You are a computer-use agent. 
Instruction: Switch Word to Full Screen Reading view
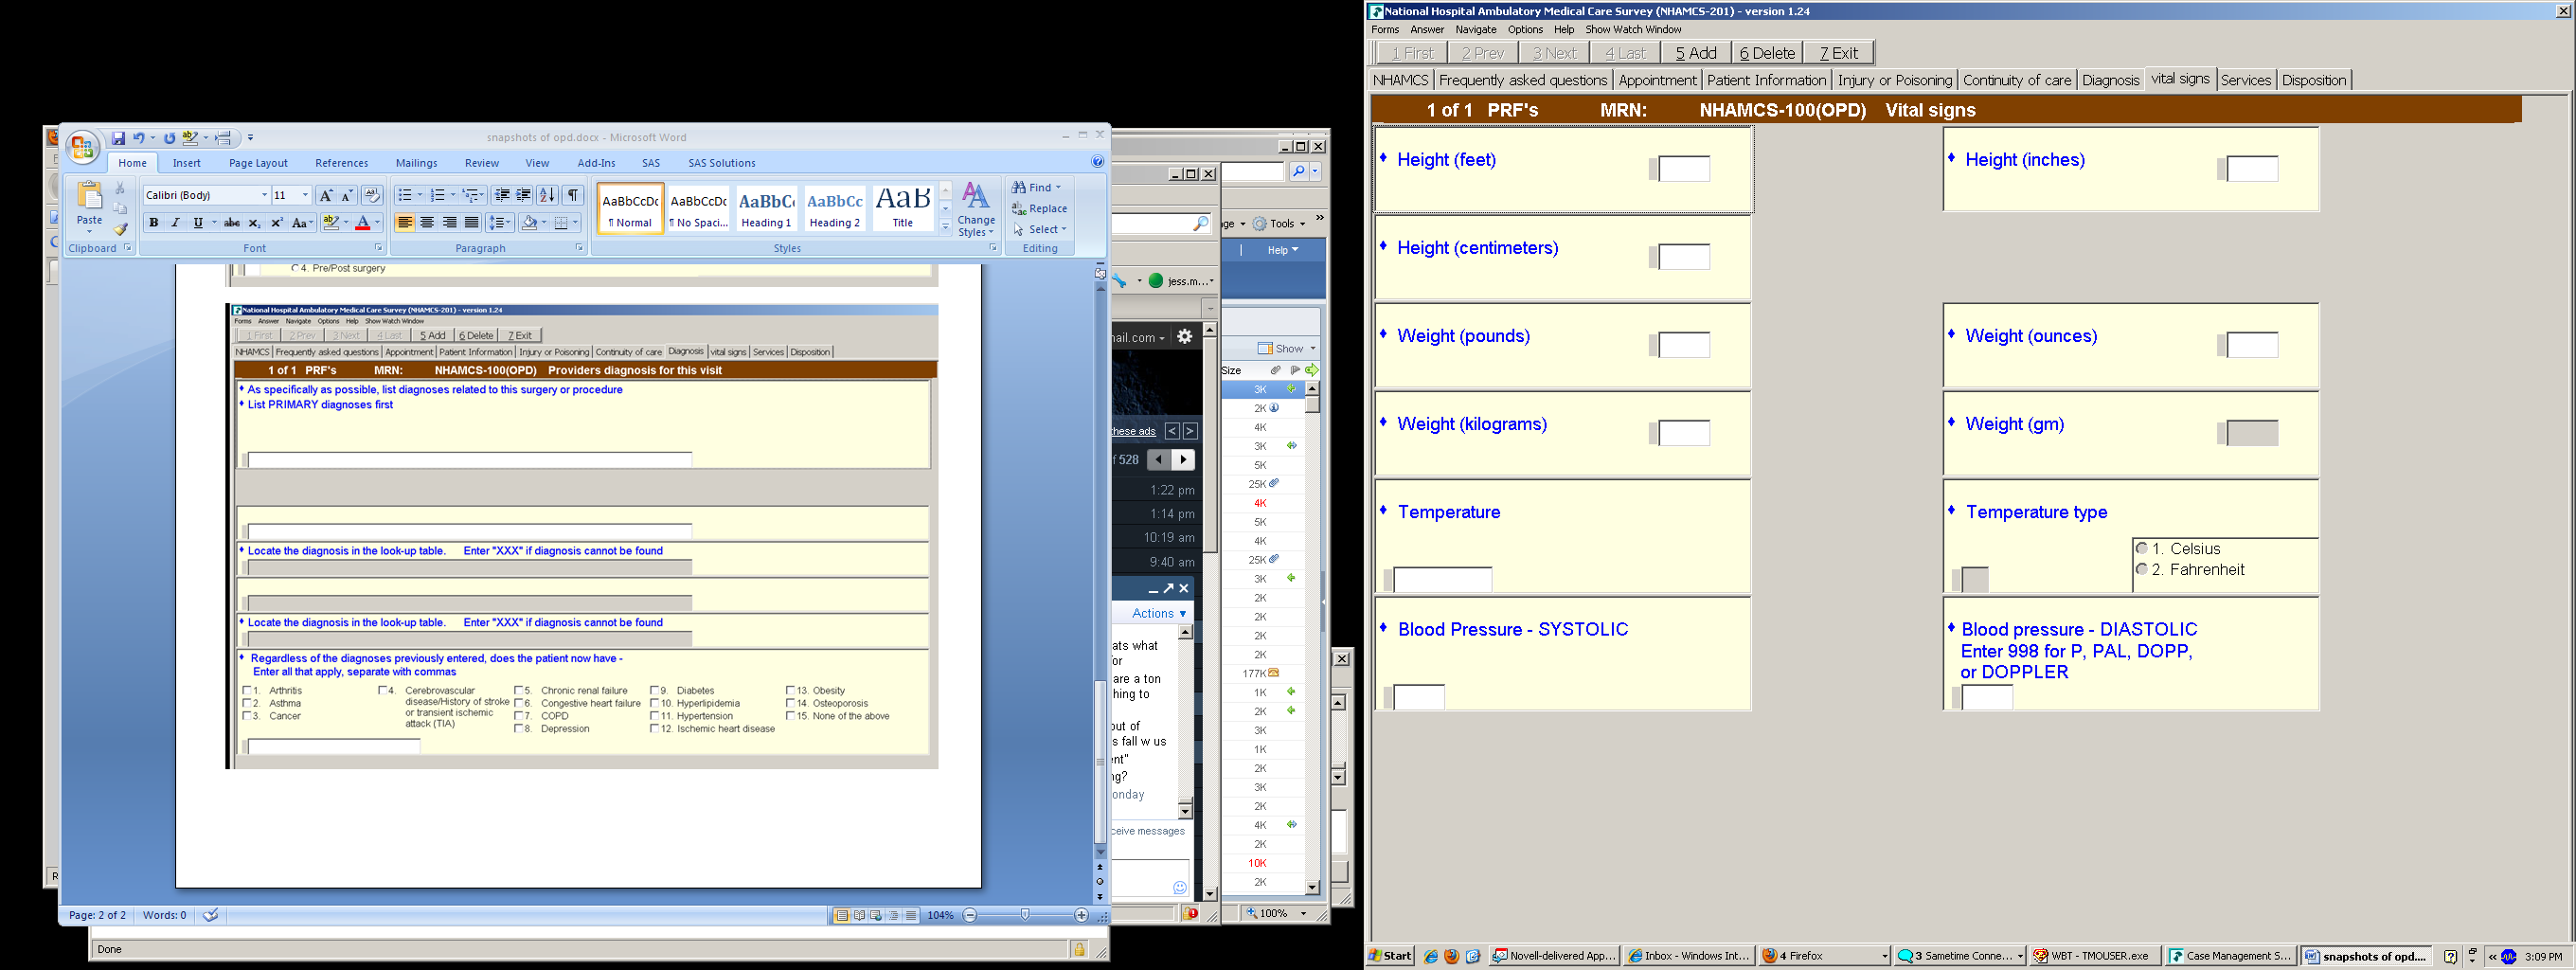pyautogui.click(x=859, y=915)
